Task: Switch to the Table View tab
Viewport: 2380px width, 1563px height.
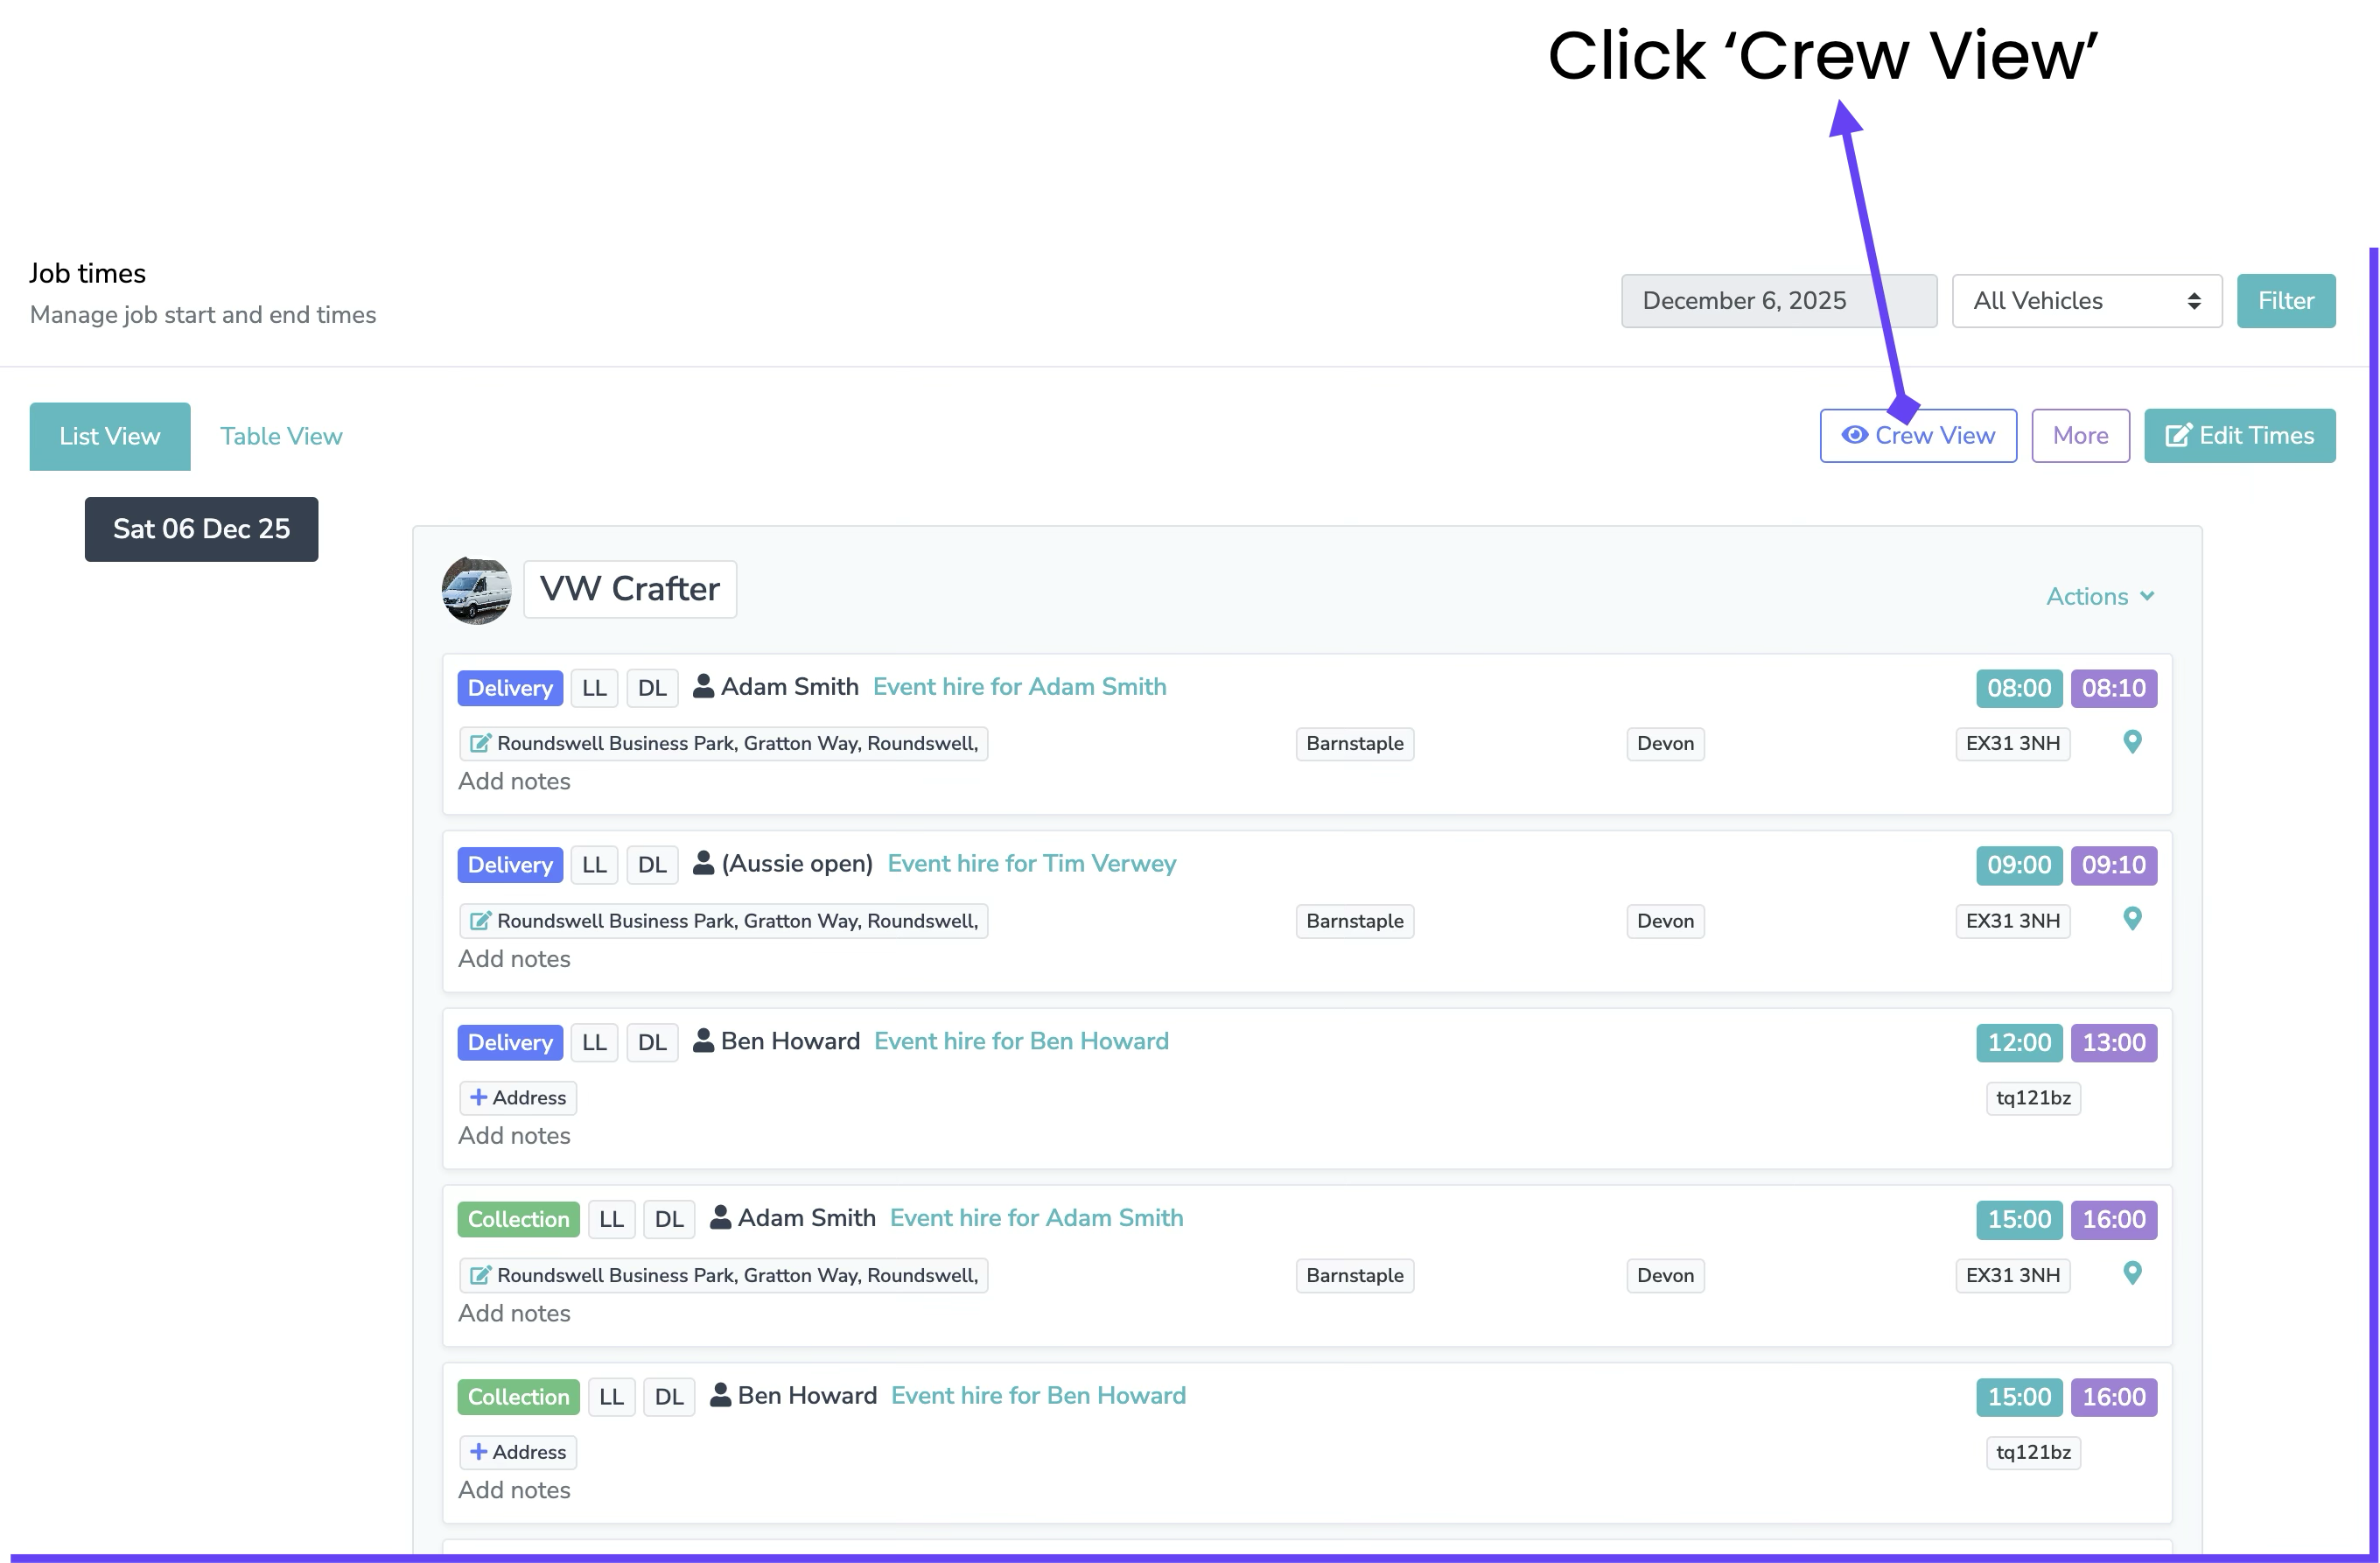Action: (281, 437)
